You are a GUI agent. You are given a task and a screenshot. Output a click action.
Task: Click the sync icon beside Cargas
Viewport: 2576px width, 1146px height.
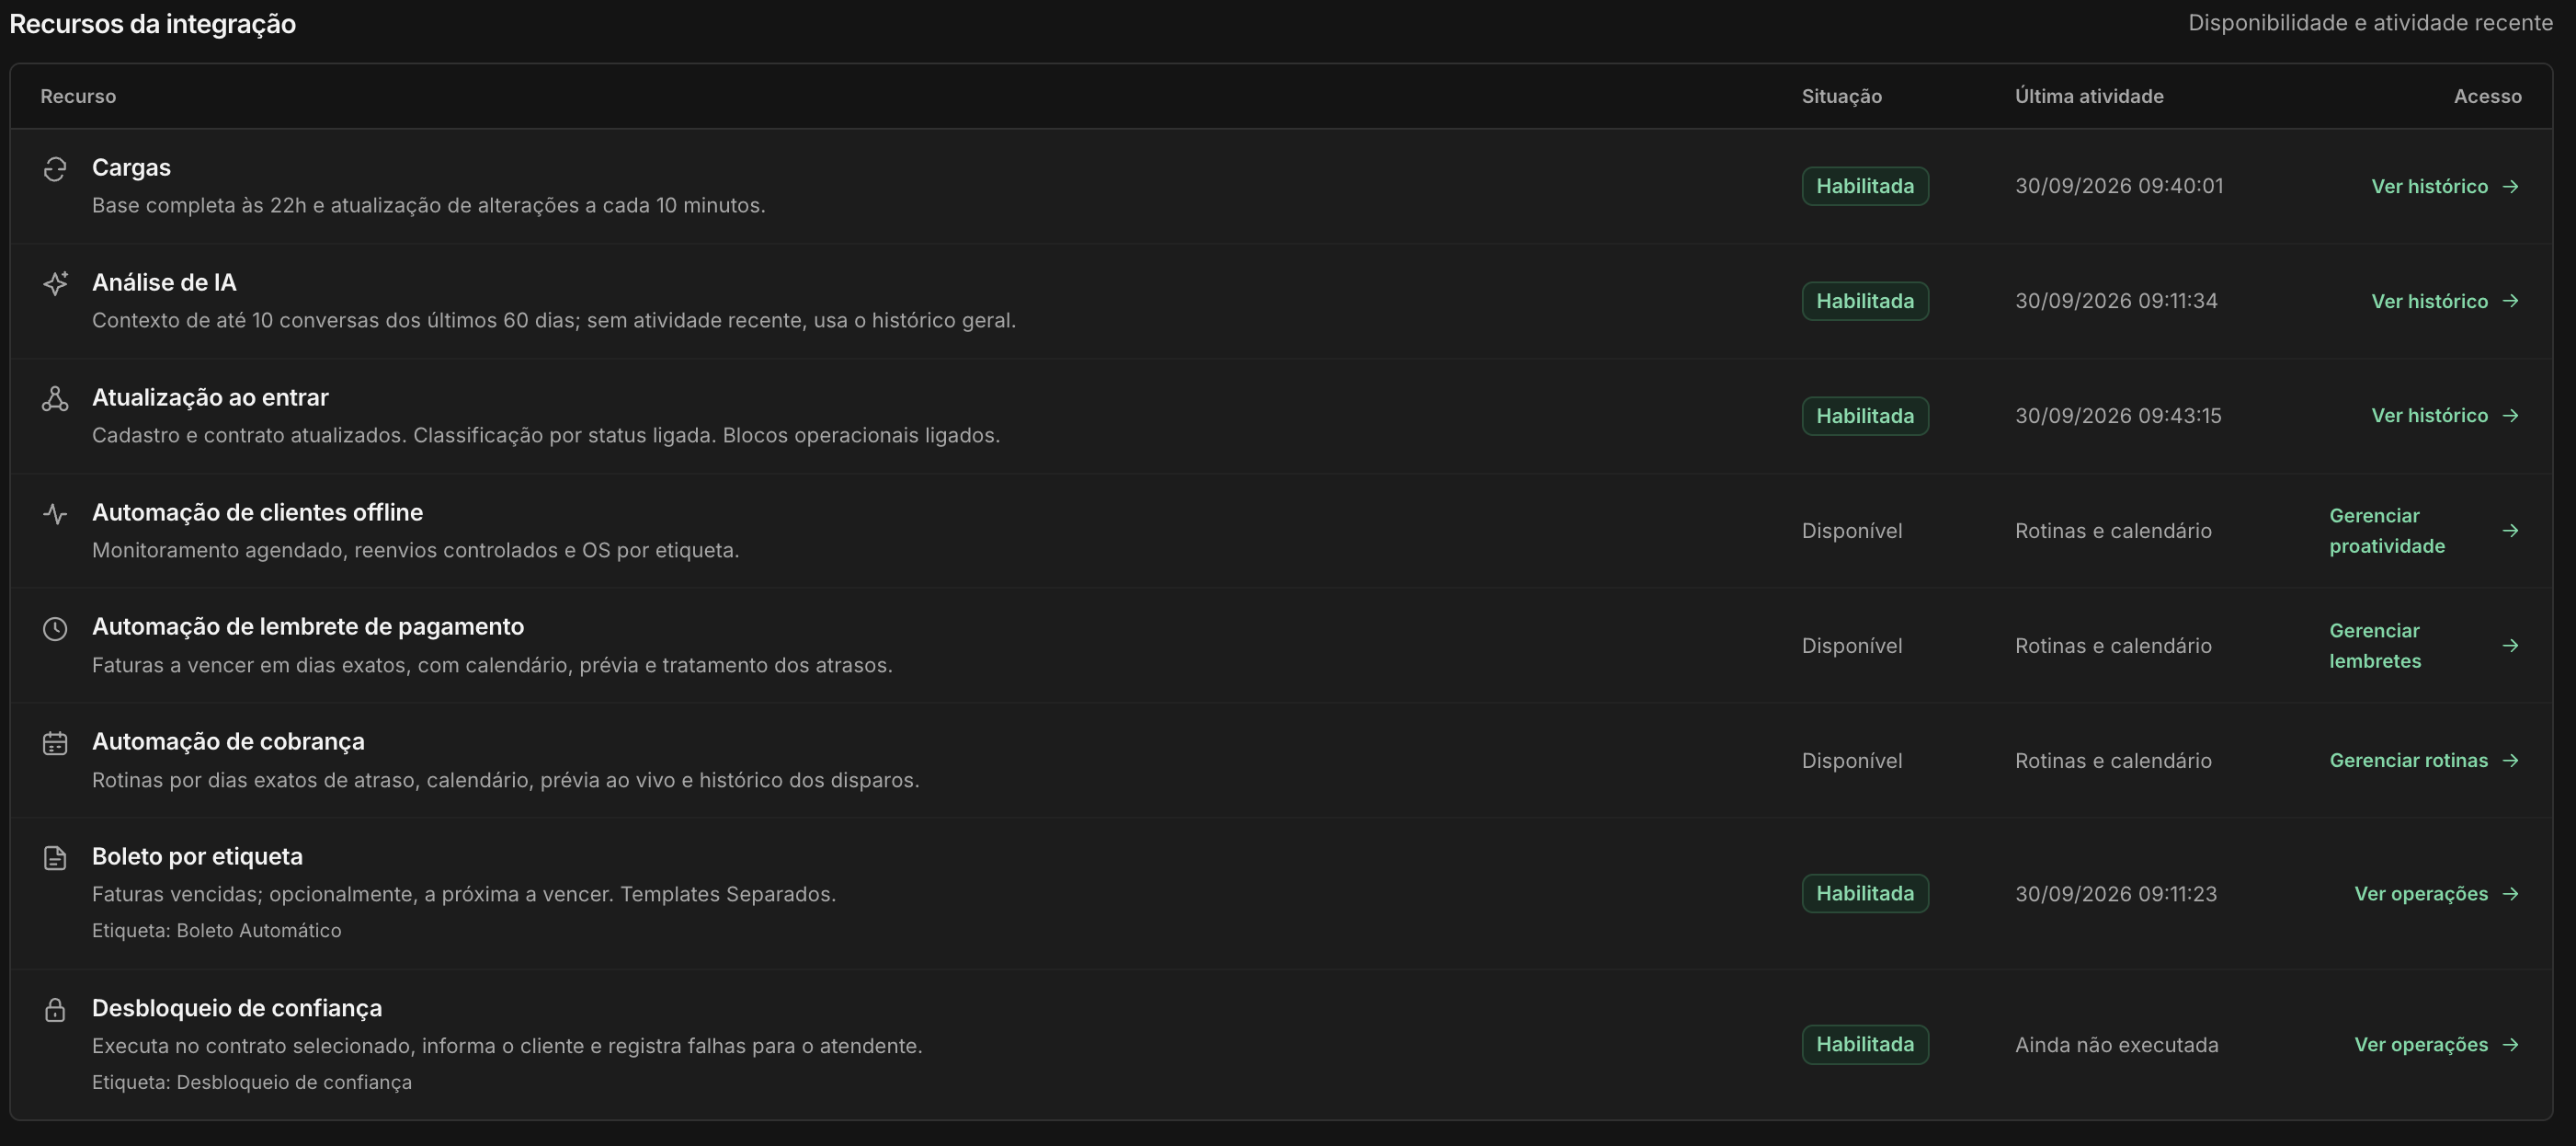(x=55, y=169)
